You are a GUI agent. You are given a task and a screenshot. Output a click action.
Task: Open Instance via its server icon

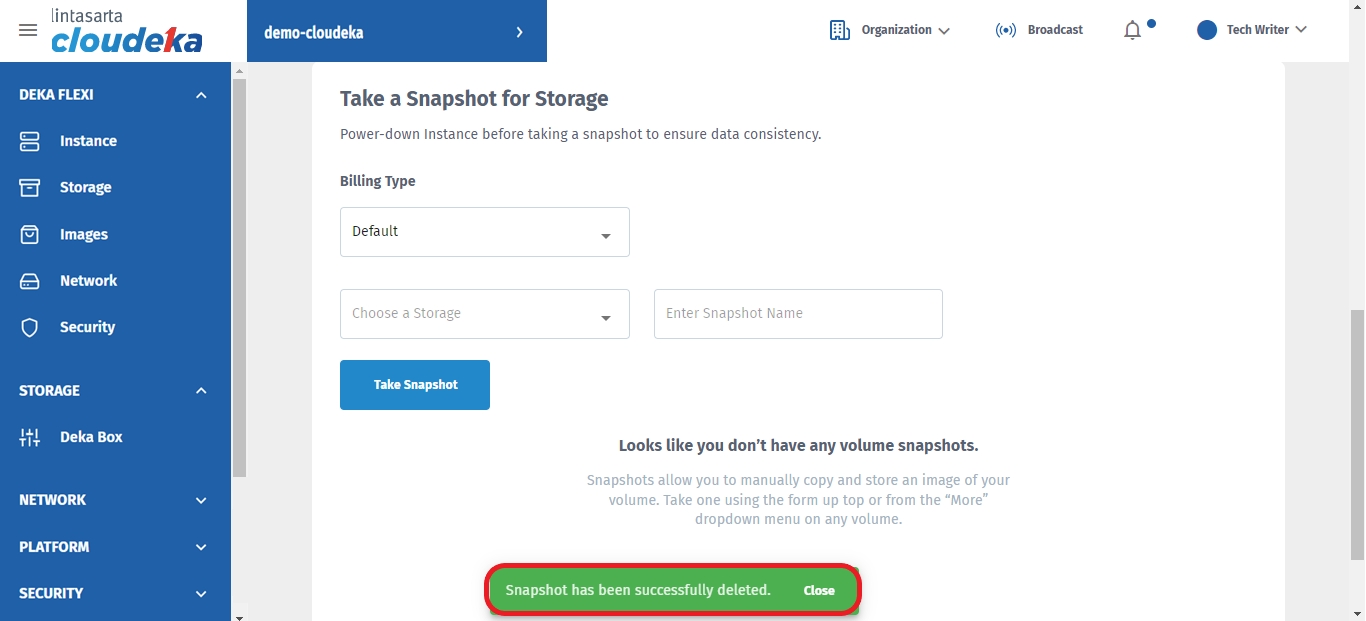click(30, 141)
